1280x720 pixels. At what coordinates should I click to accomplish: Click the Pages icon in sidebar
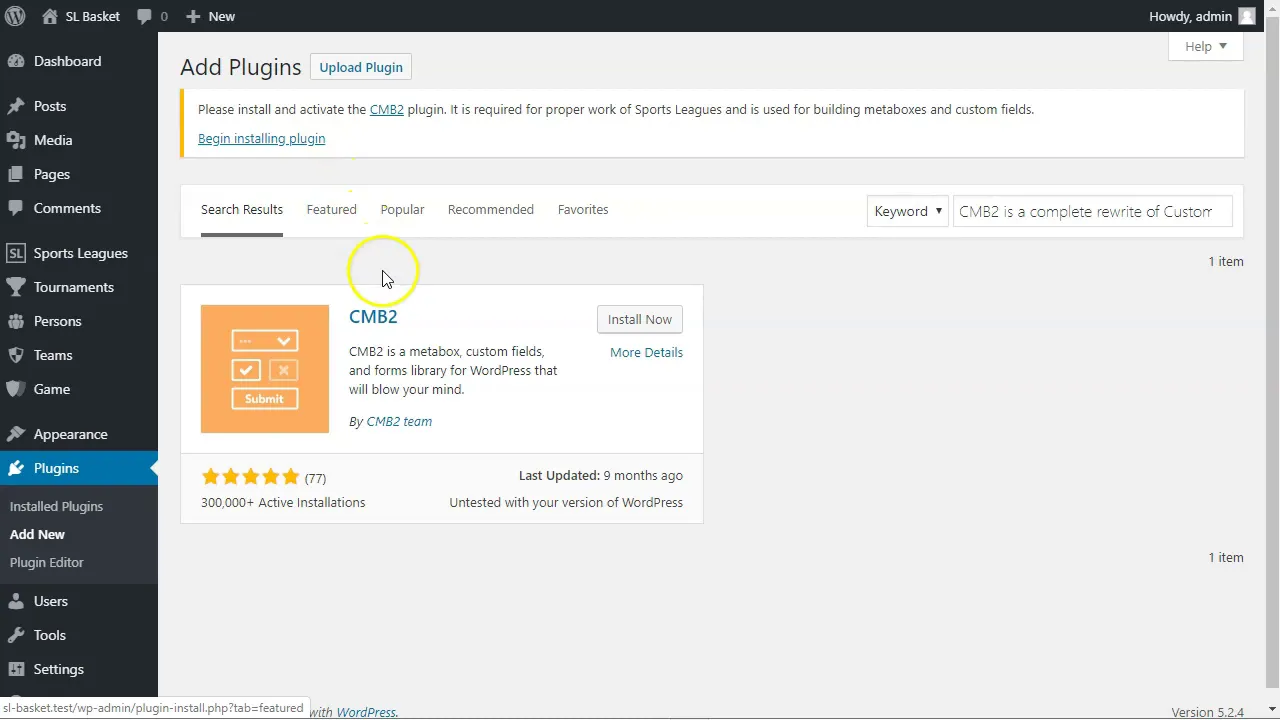(15, 174)
